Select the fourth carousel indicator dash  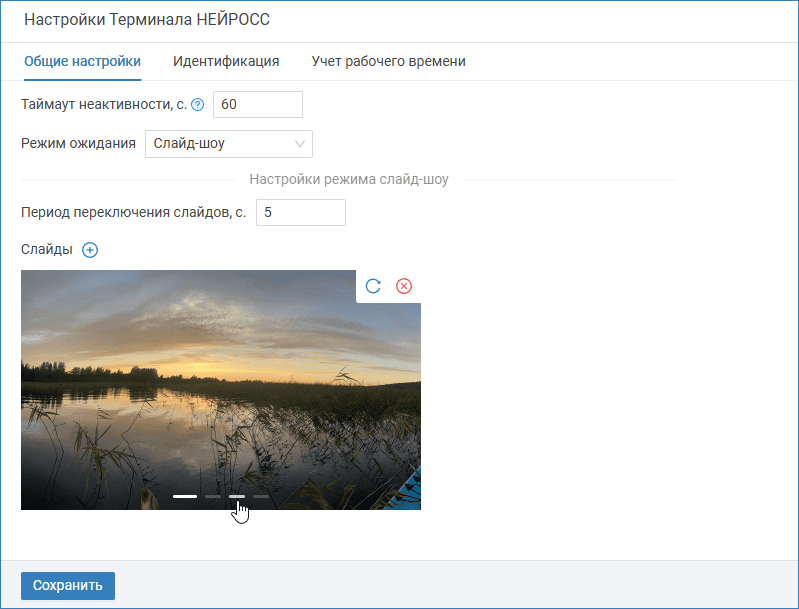(x=261, y=496)
